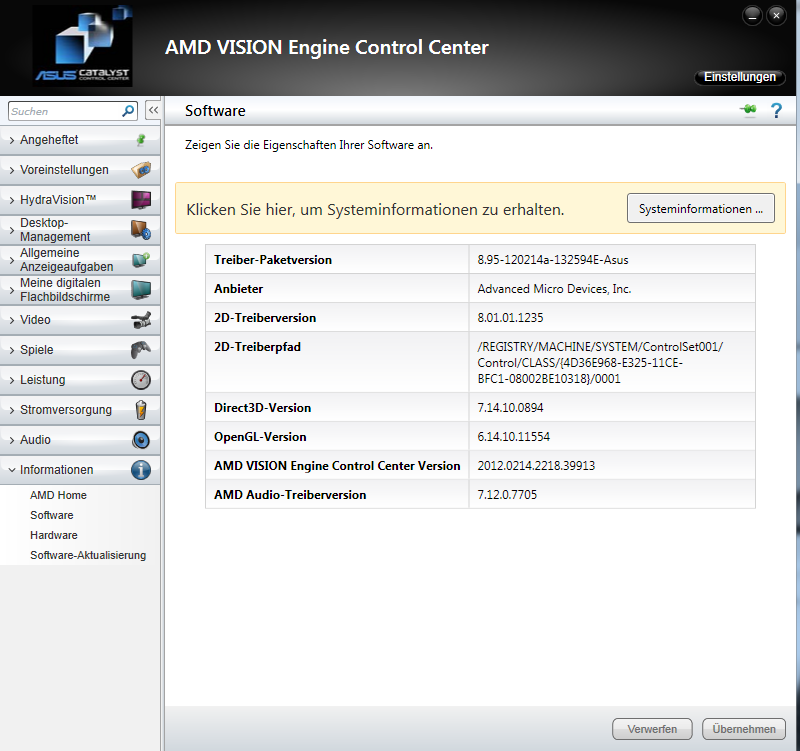Expand the Desktop-Management section
Viewport: 800px width, 751px height.
[x=81, y=230]
